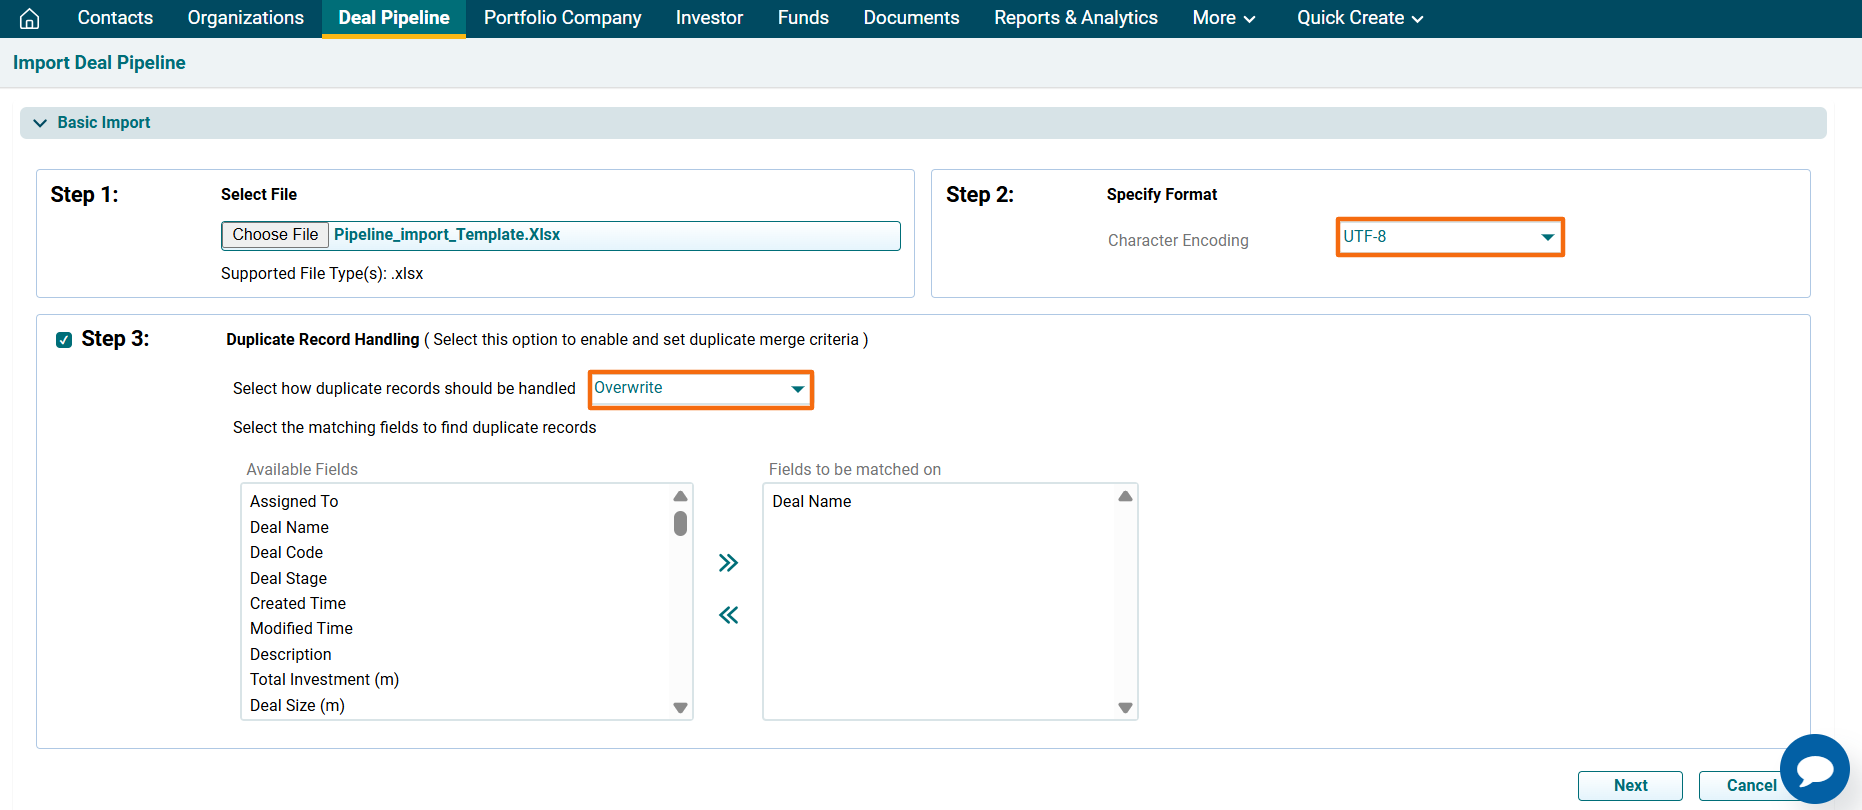
Task: Click the Choose File button
Action: [x=275, y=235]
